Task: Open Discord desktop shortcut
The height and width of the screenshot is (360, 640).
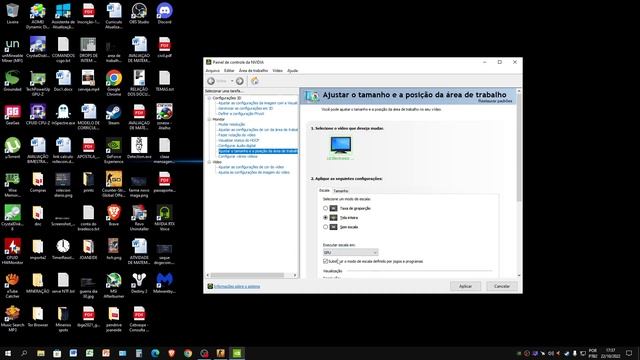Action: click(164, 14)
